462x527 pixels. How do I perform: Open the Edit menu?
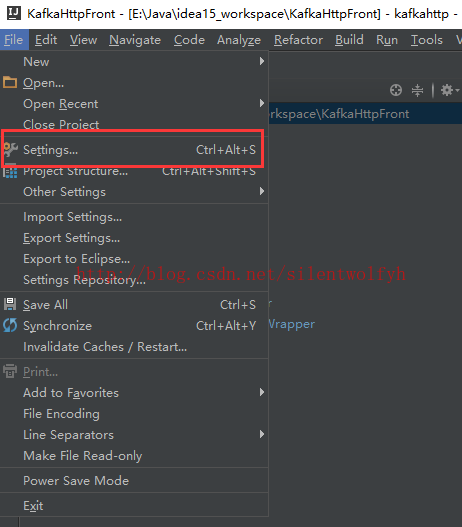coord(46,40)
